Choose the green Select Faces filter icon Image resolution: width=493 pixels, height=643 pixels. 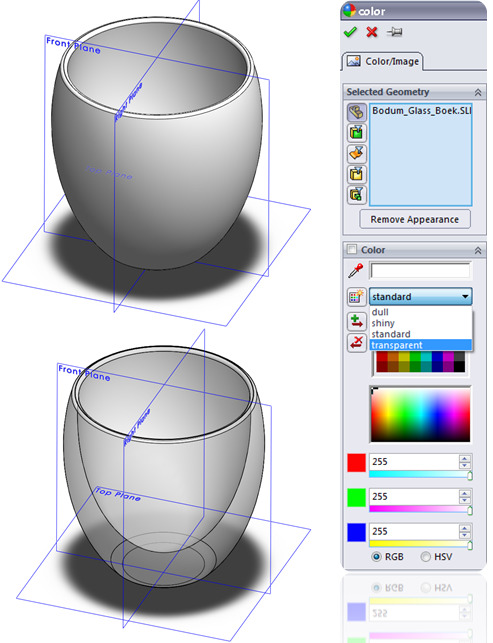click(x=357, y=133)
